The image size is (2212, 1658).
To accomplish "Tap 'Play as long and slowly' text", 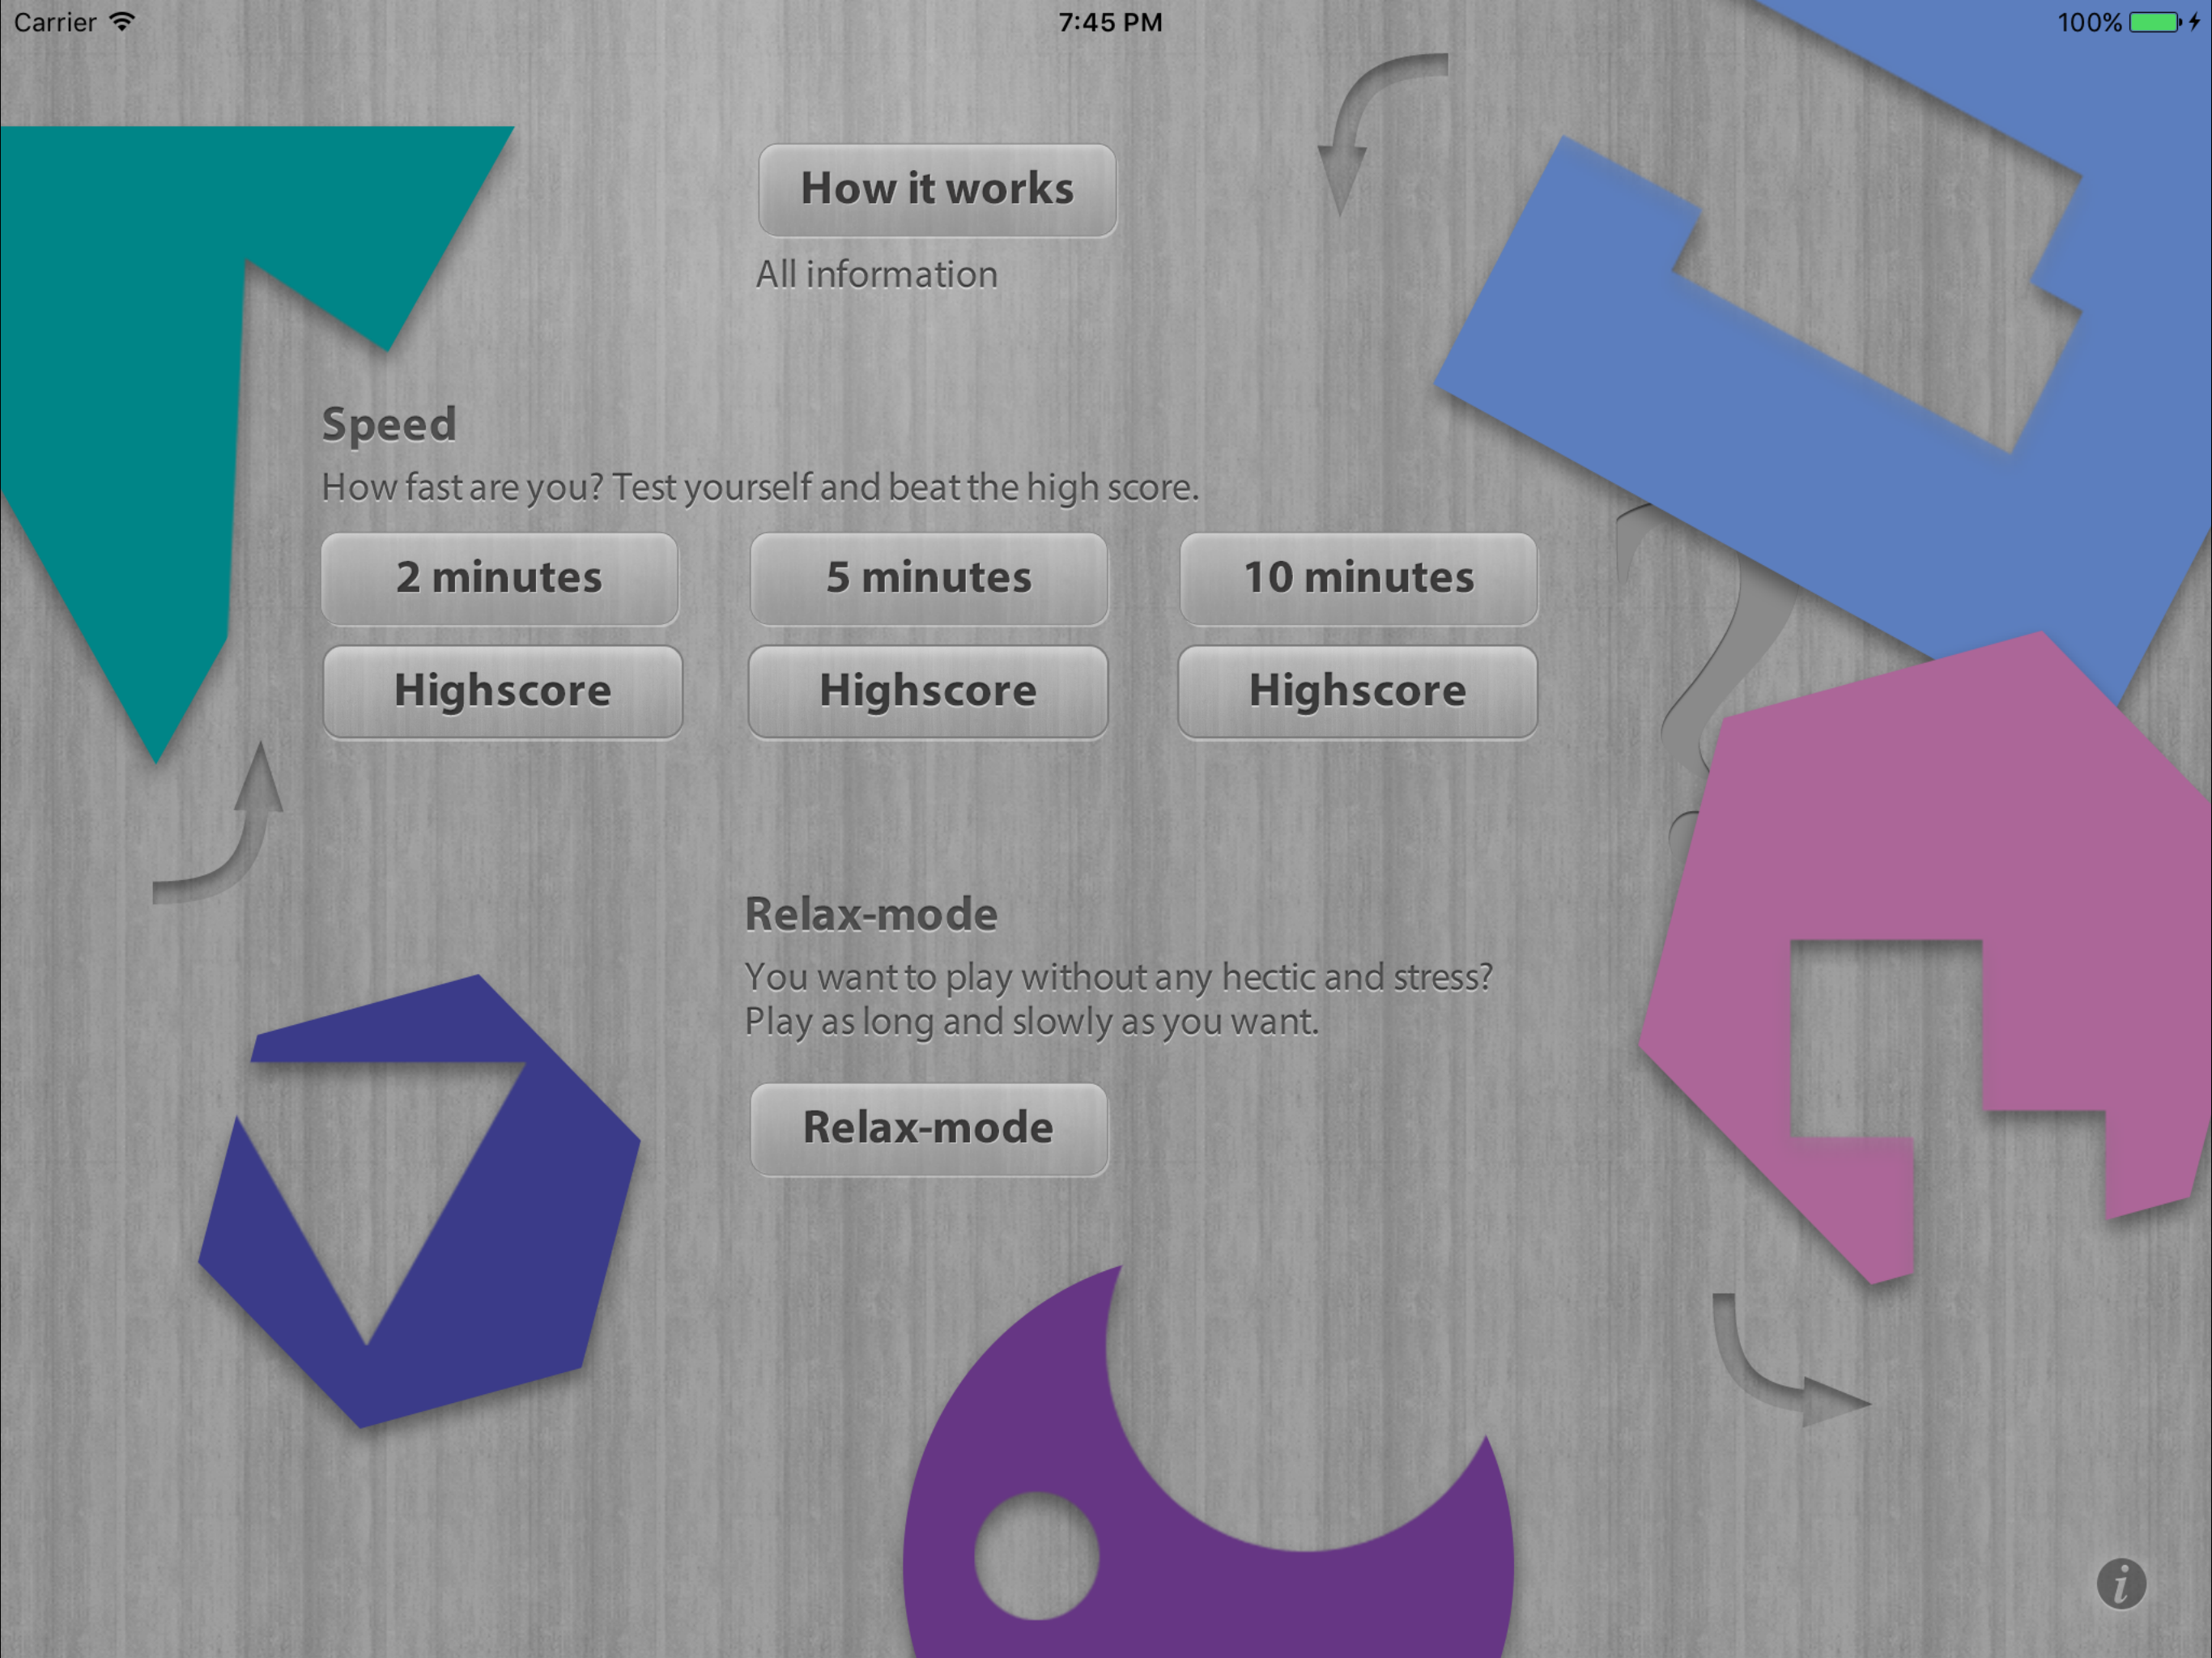I will 1031,1022.
